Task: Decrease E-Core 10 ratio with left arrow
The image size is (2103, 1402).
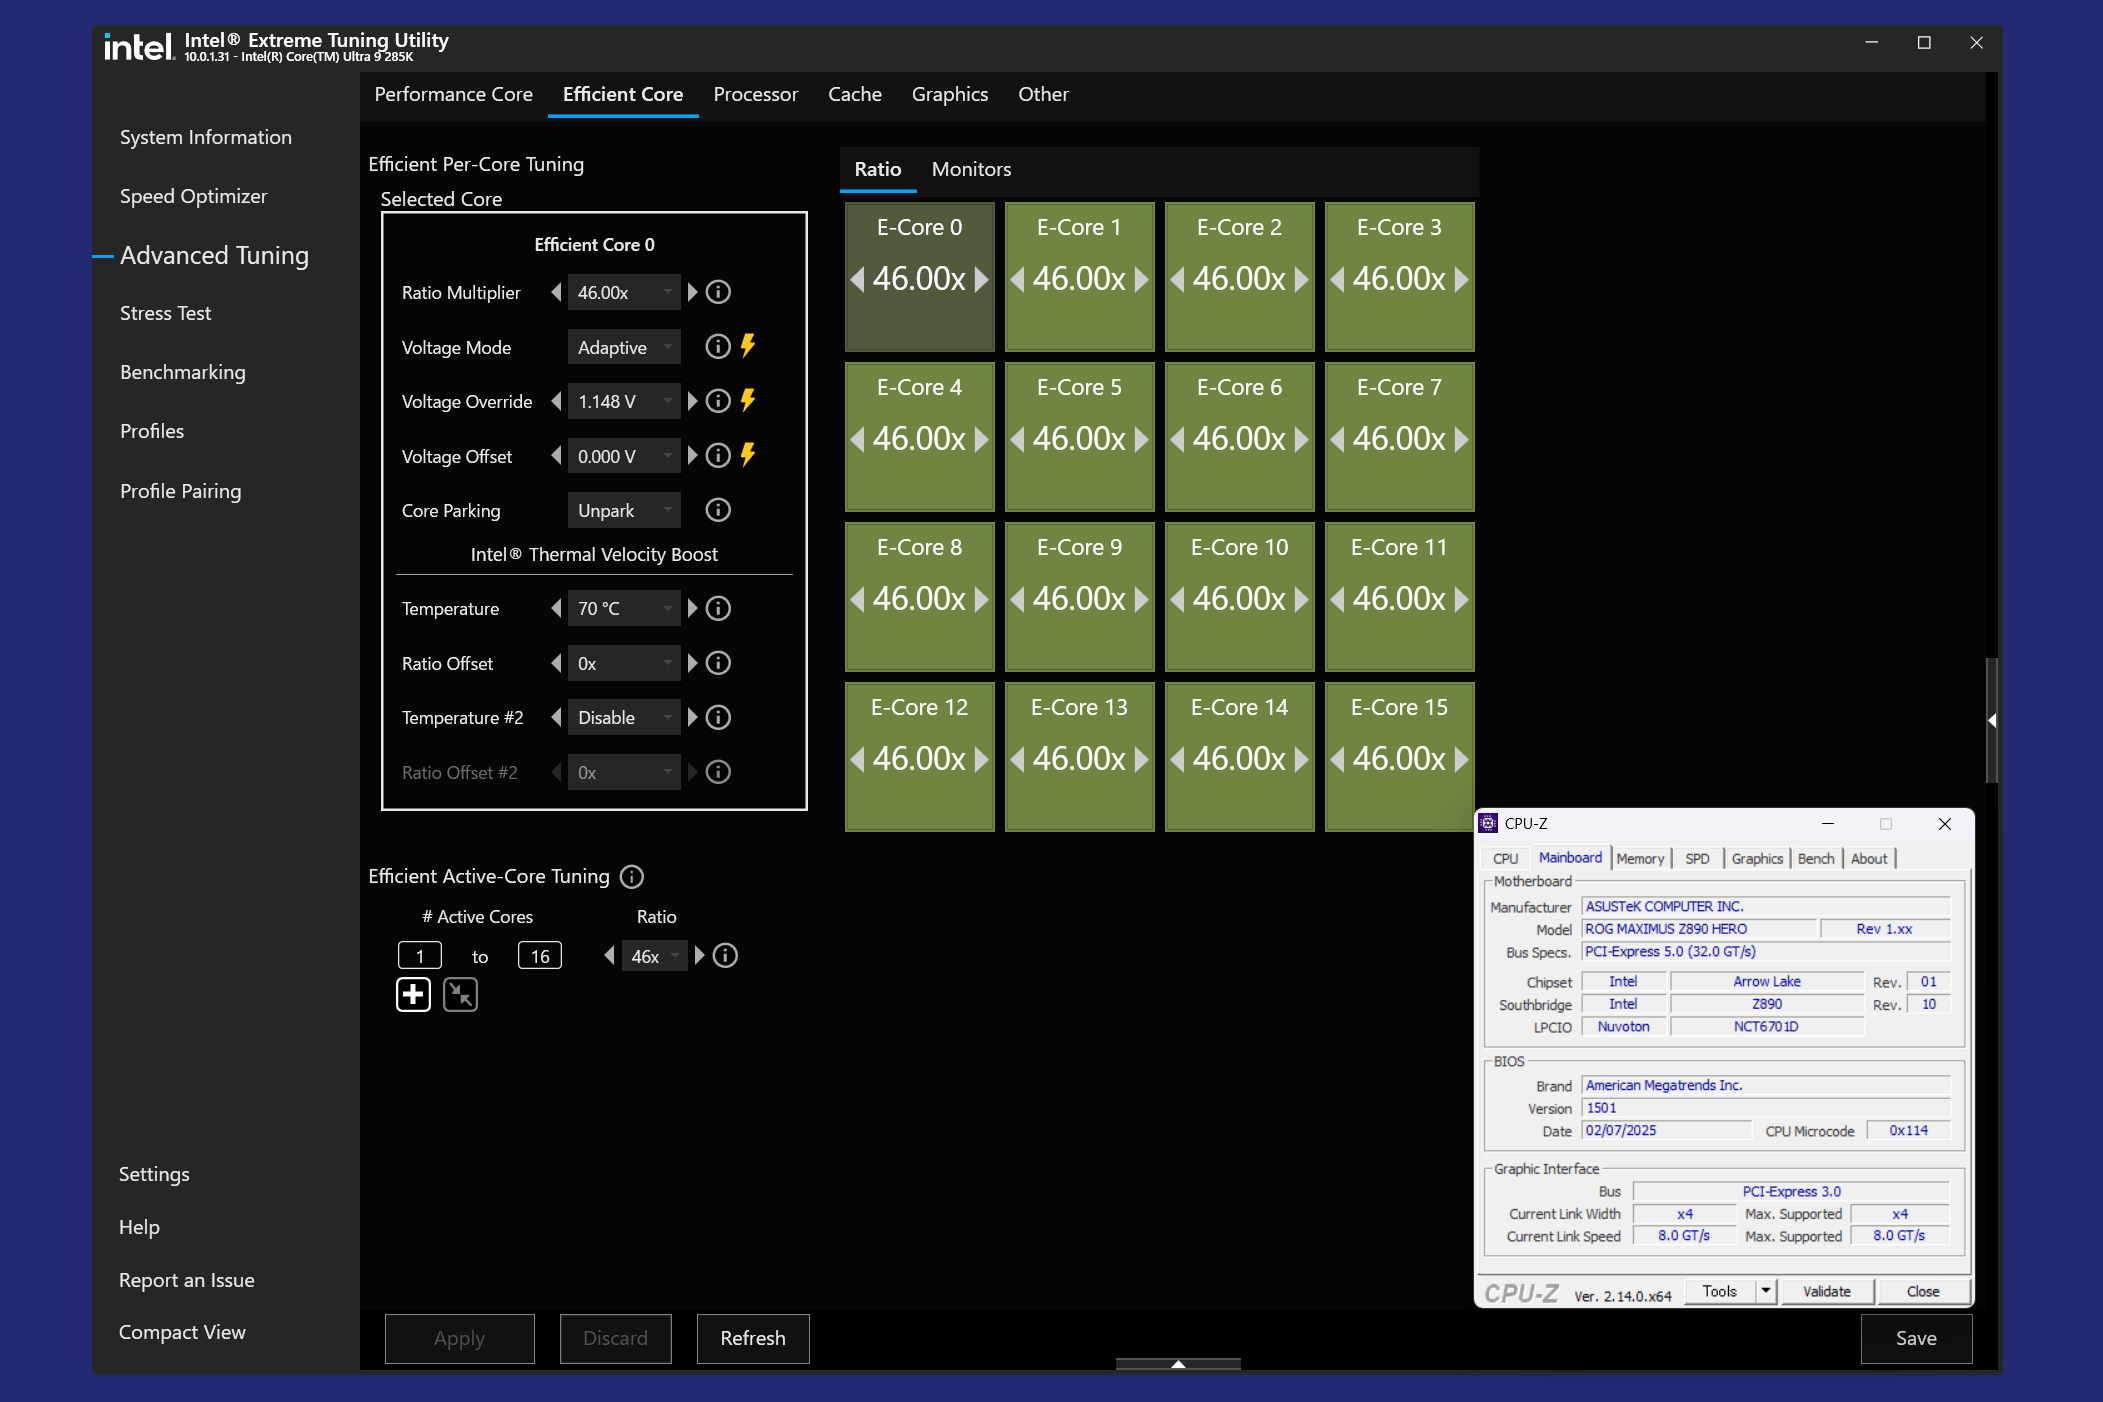Action: coord(1178,599)
